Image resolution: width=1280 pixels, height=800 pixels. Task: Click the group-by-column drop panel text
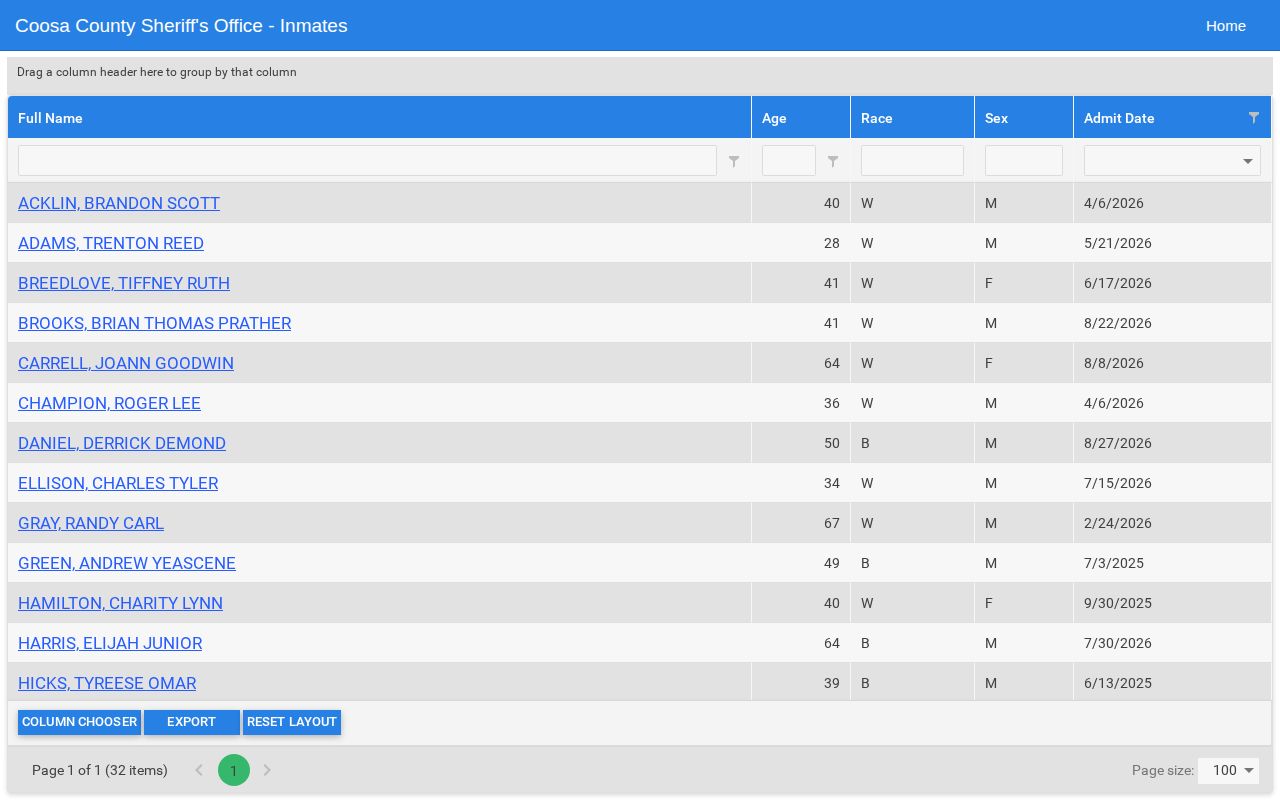pos(157,72)
